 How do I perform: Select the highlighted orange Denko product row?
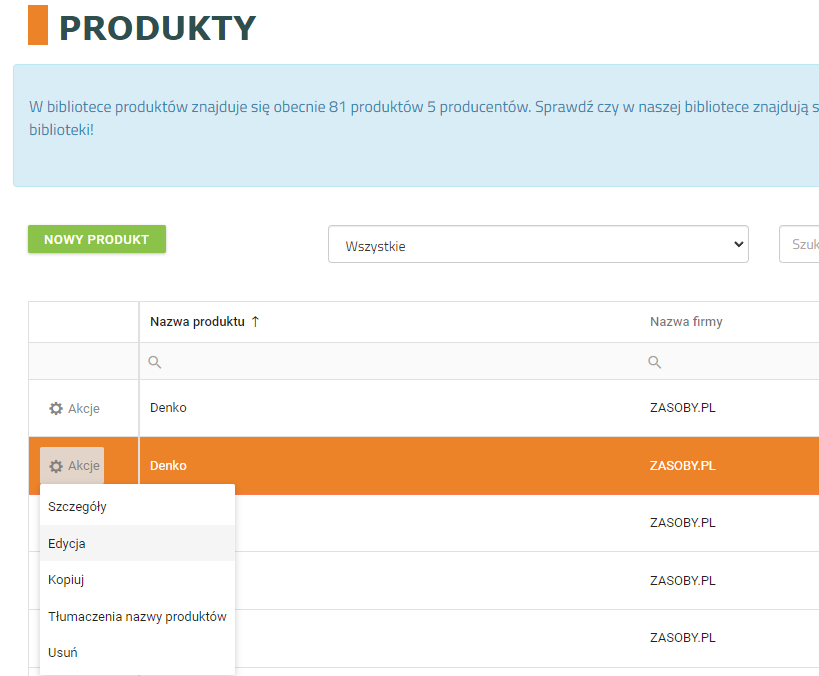point(400,466)
